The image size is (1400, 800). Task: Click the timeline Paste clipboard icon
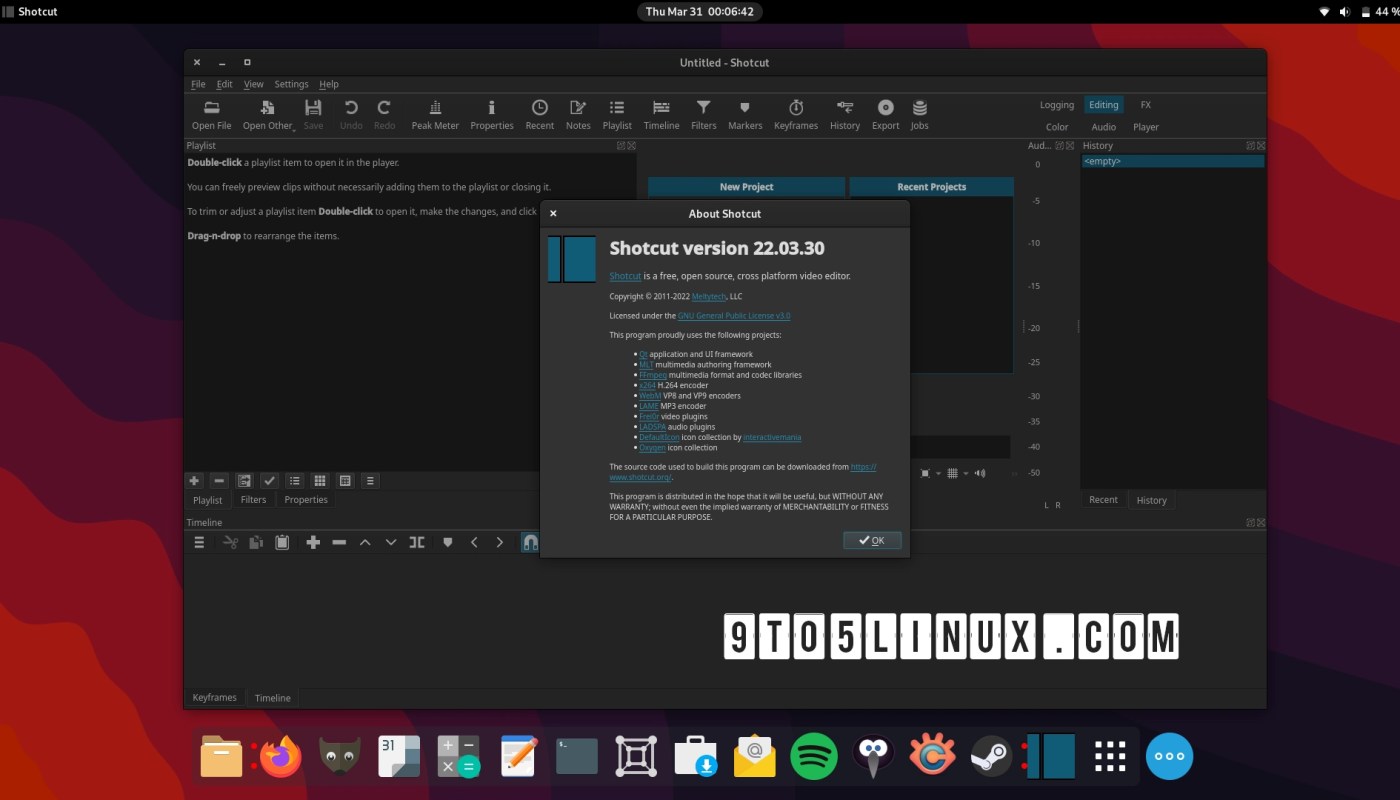click(x=282, y=542)
